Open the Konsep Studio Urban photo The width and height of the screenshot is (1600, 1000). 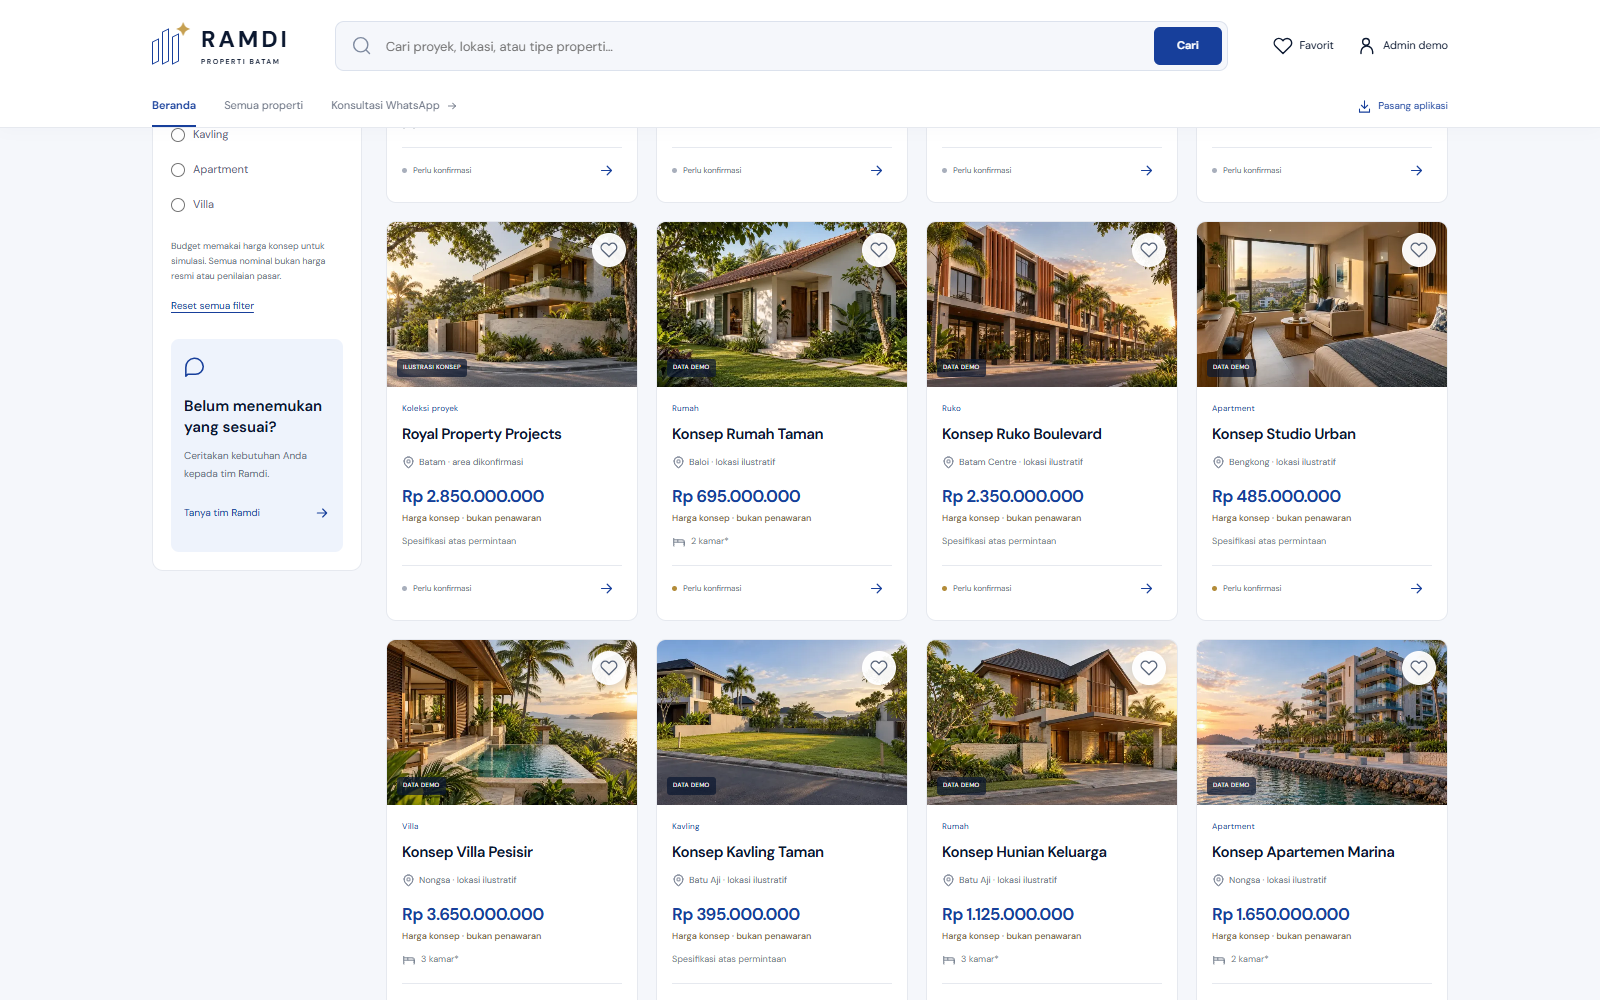[1322, 304]
